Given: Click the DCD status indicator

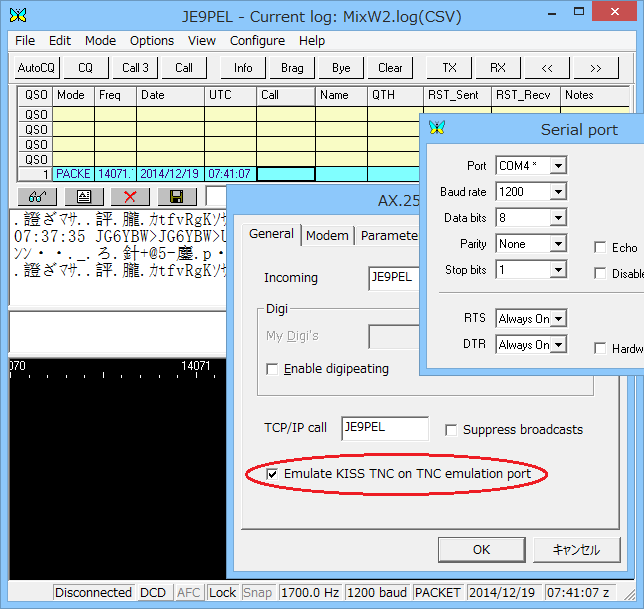Looking at the screenshot, I should [x=153, y=593].
